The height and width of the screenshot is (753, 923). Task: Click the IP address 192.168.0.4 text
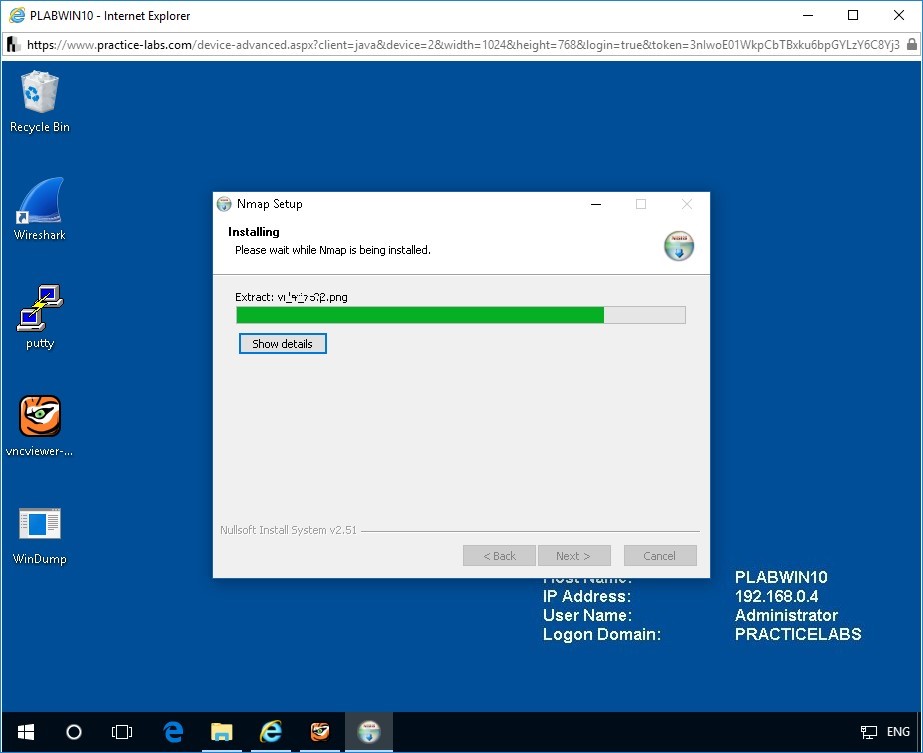[x=776, y=596]
